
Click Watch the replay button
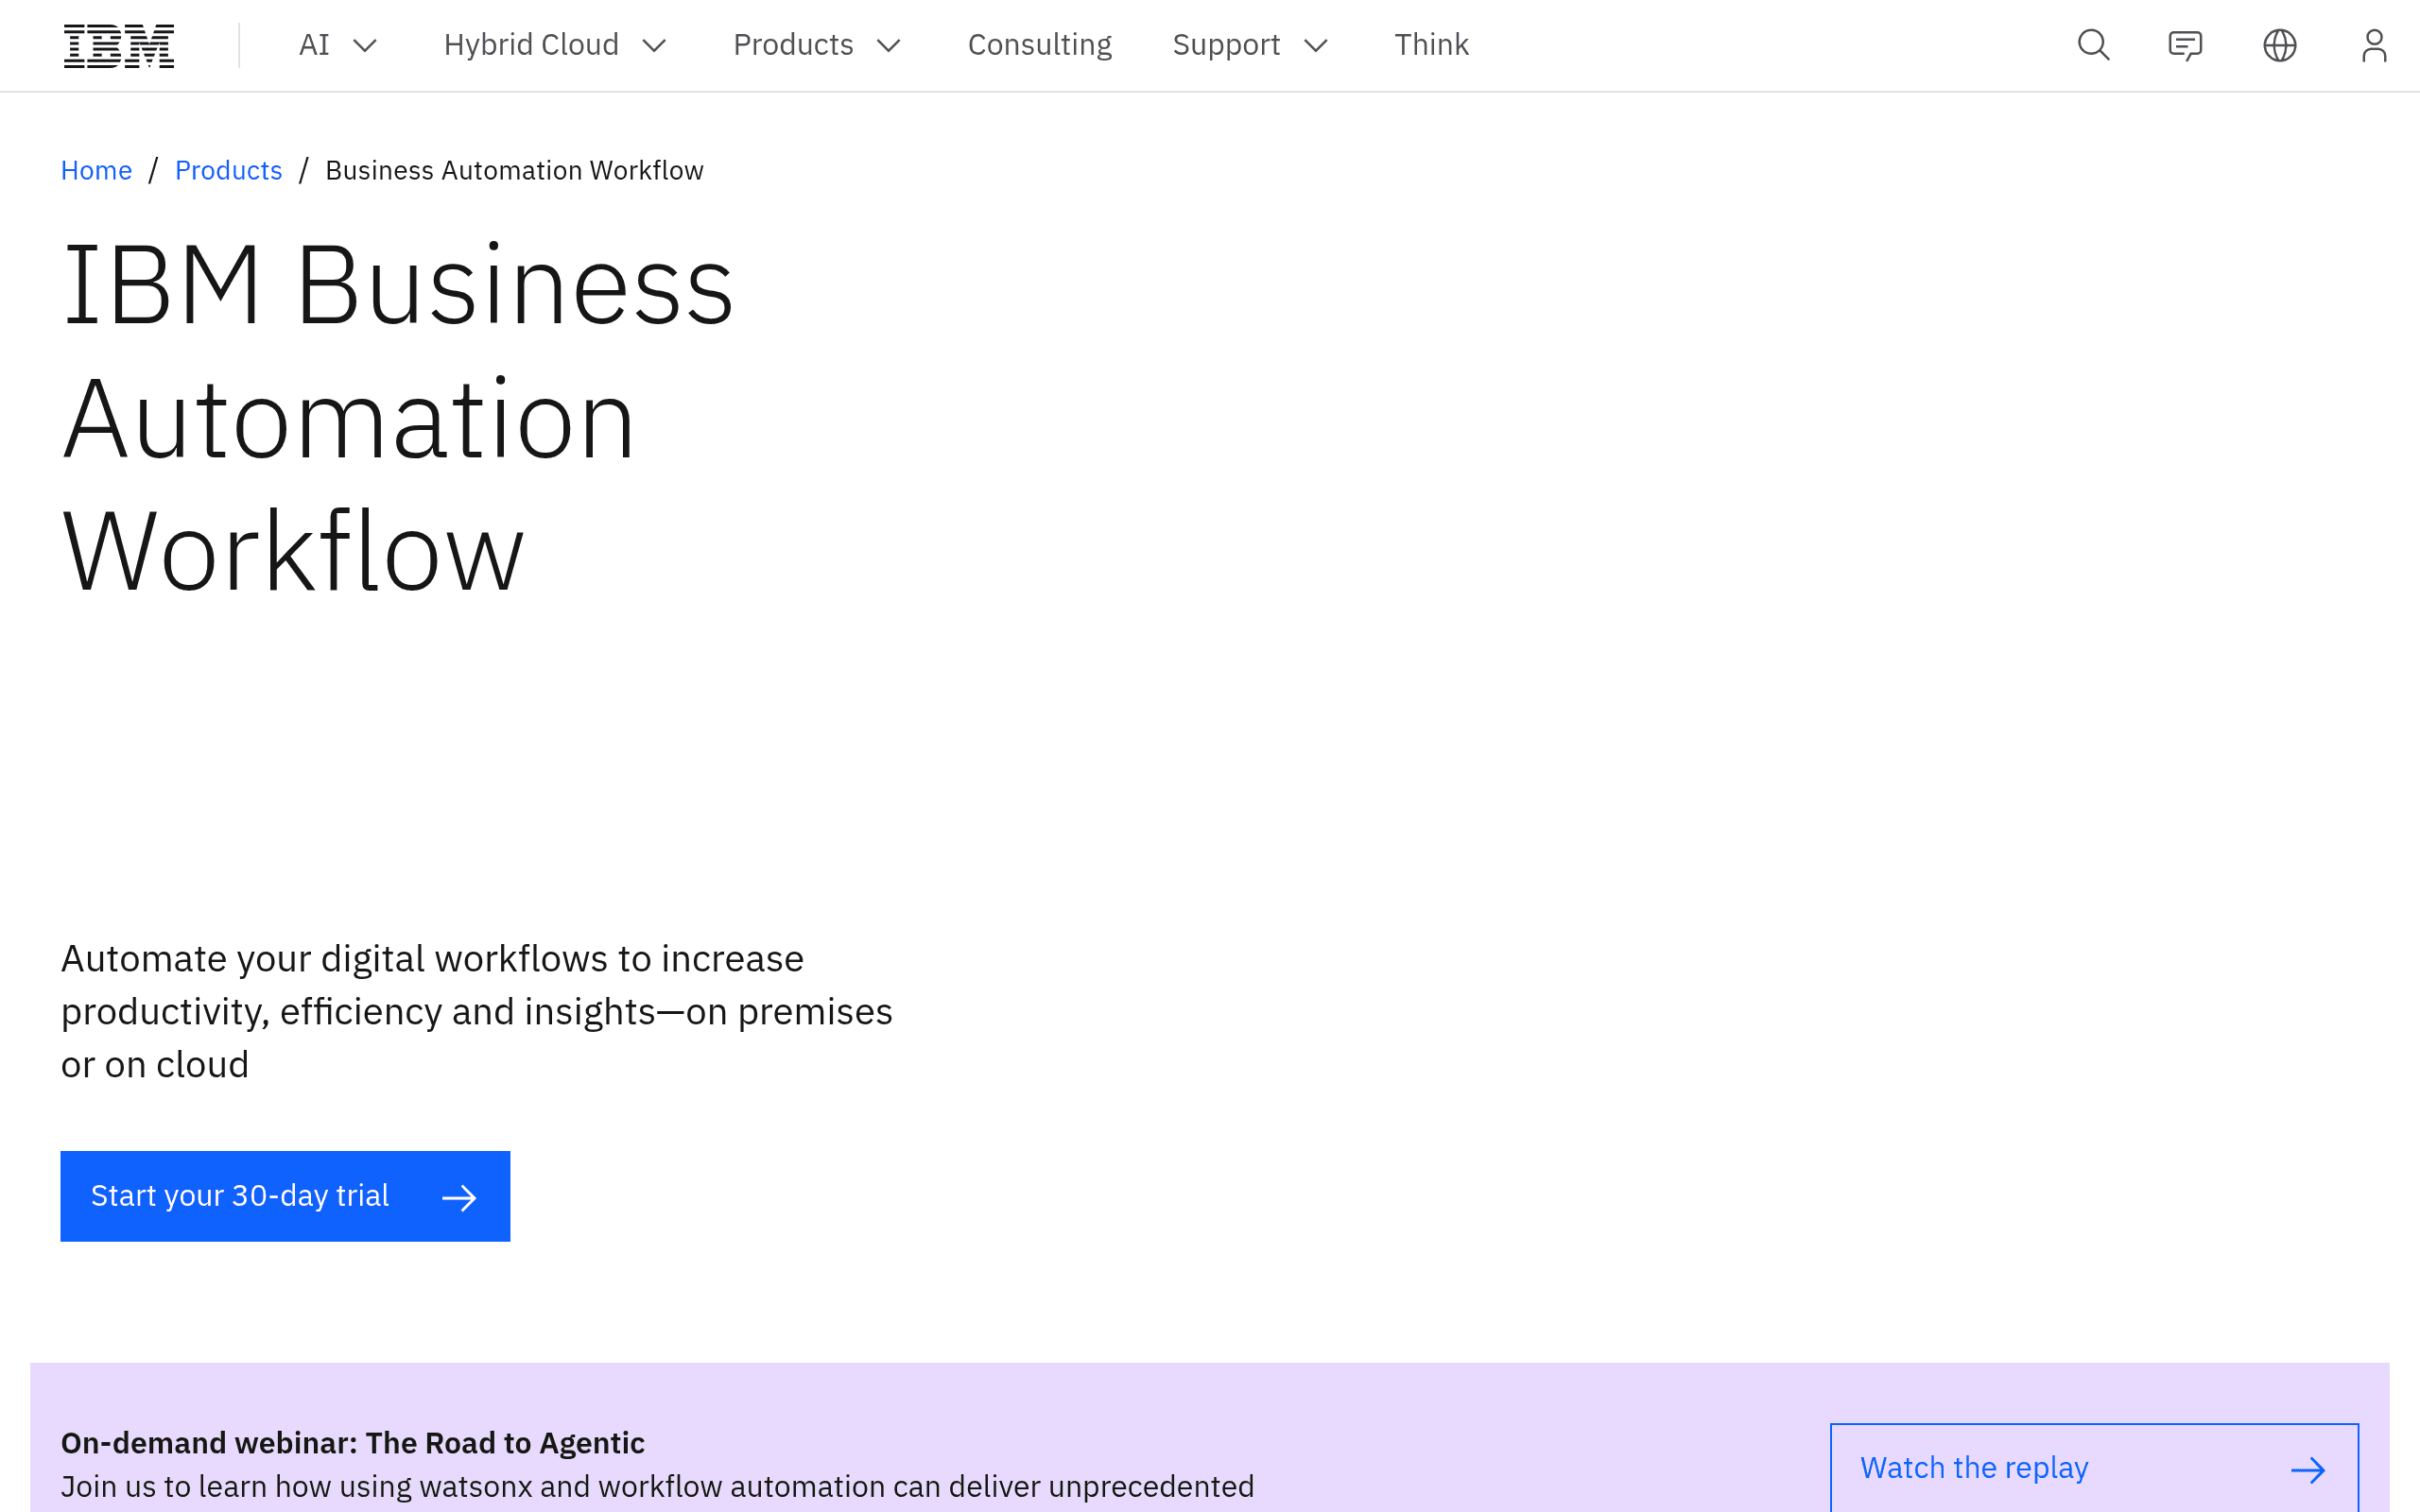coord(2094,1468)
